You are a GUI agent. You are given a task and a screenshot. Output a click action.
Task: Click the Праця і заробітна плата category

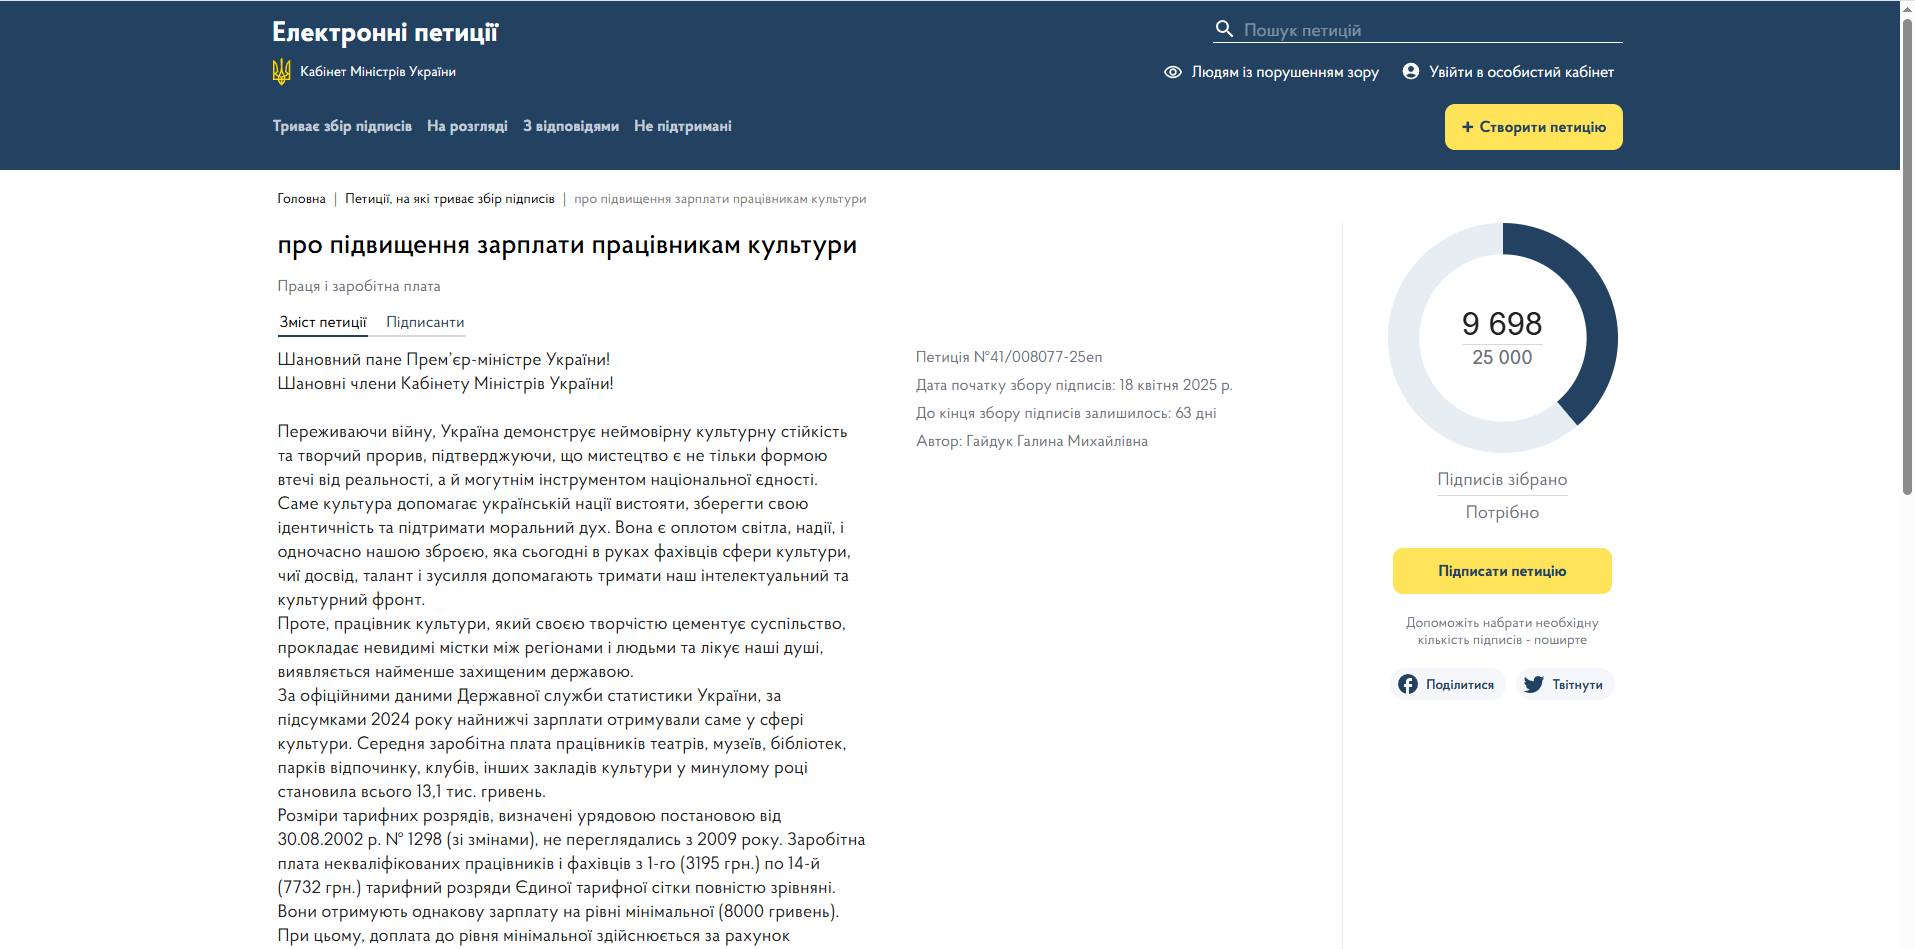coord(359,286)
